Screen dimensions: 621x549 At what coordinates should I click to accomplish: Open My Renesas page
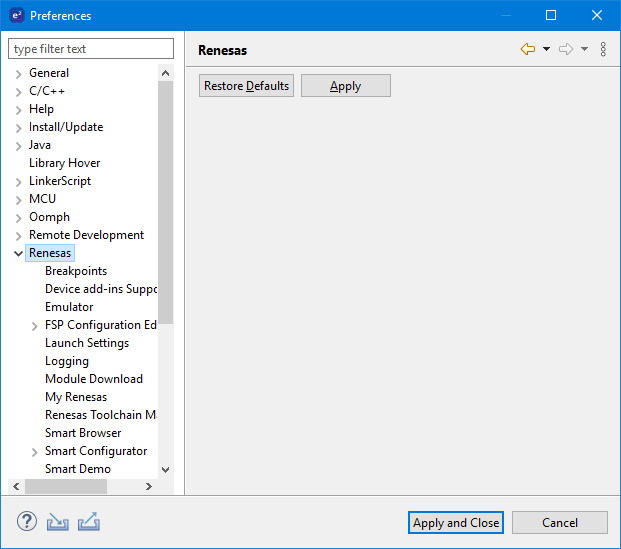(x=76, y=397)
